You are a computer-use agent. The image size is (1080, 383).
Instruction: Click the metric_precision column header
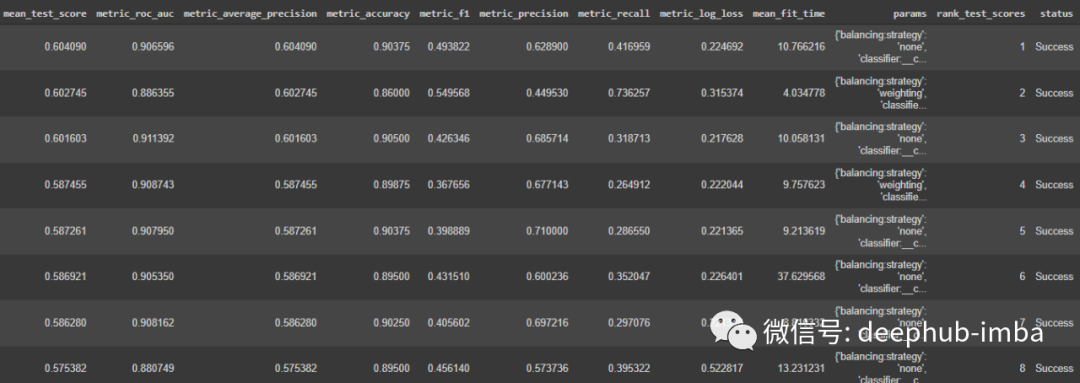(x=524, y=14)
